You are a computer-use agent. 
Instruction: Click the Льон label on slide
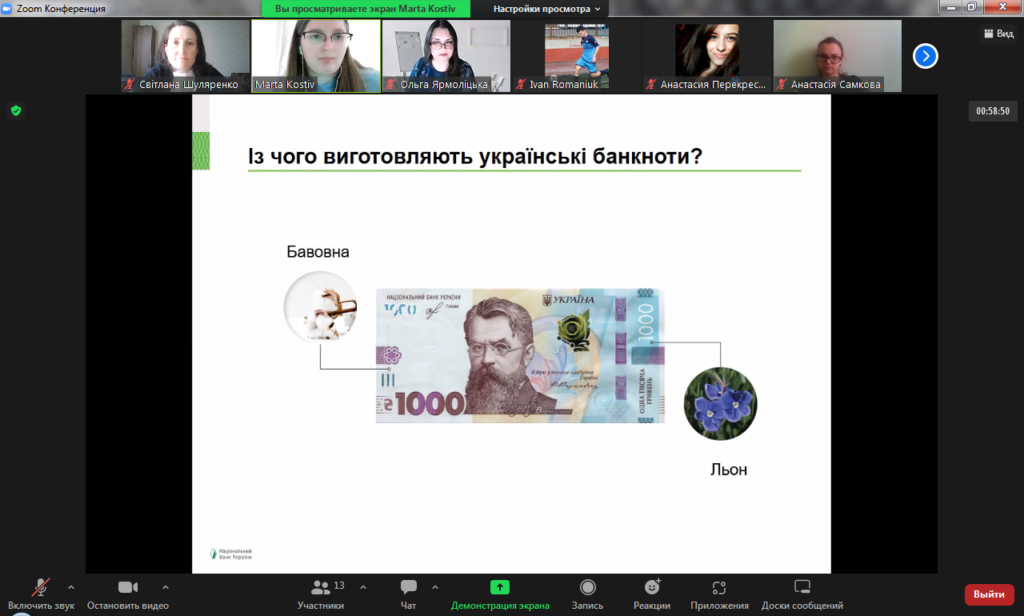(x=729, y=470)
